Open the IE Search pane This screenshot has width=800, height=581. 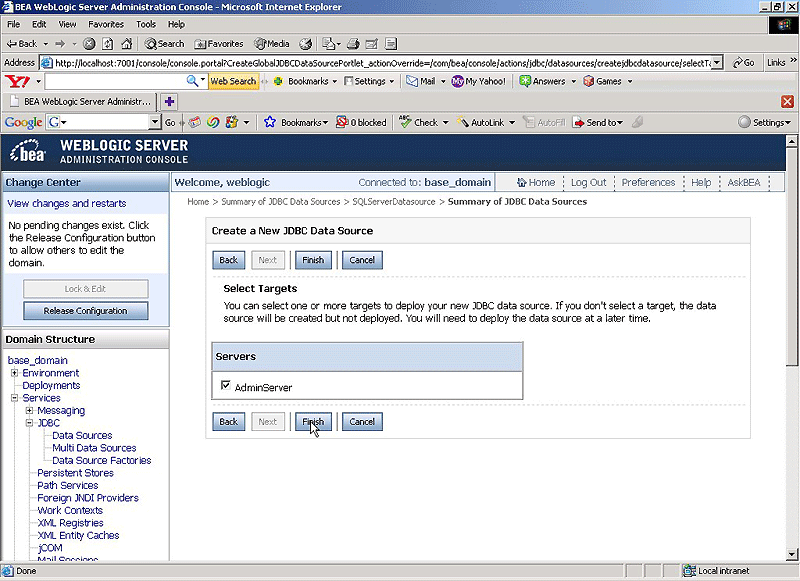coord(164,44)
